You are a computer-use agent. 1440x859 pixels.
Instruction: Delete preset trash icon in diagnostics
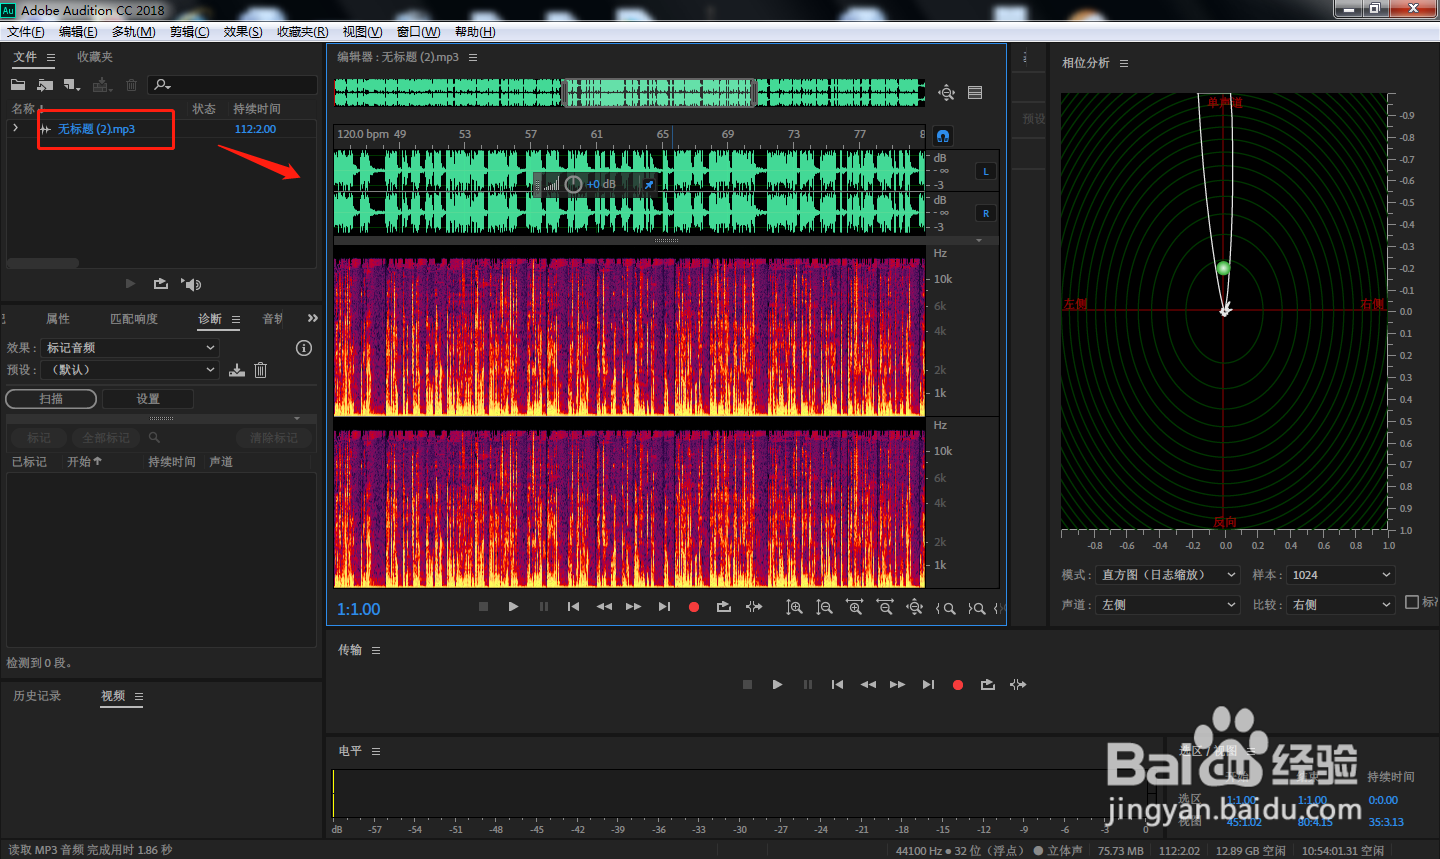(x=260, y=370)
